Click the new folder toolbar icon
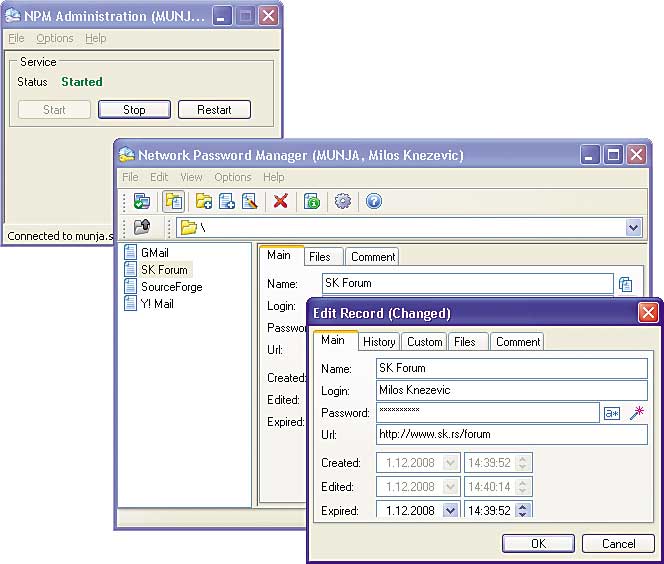This screenshot has height=564, width=664. (x=204, y=202)
